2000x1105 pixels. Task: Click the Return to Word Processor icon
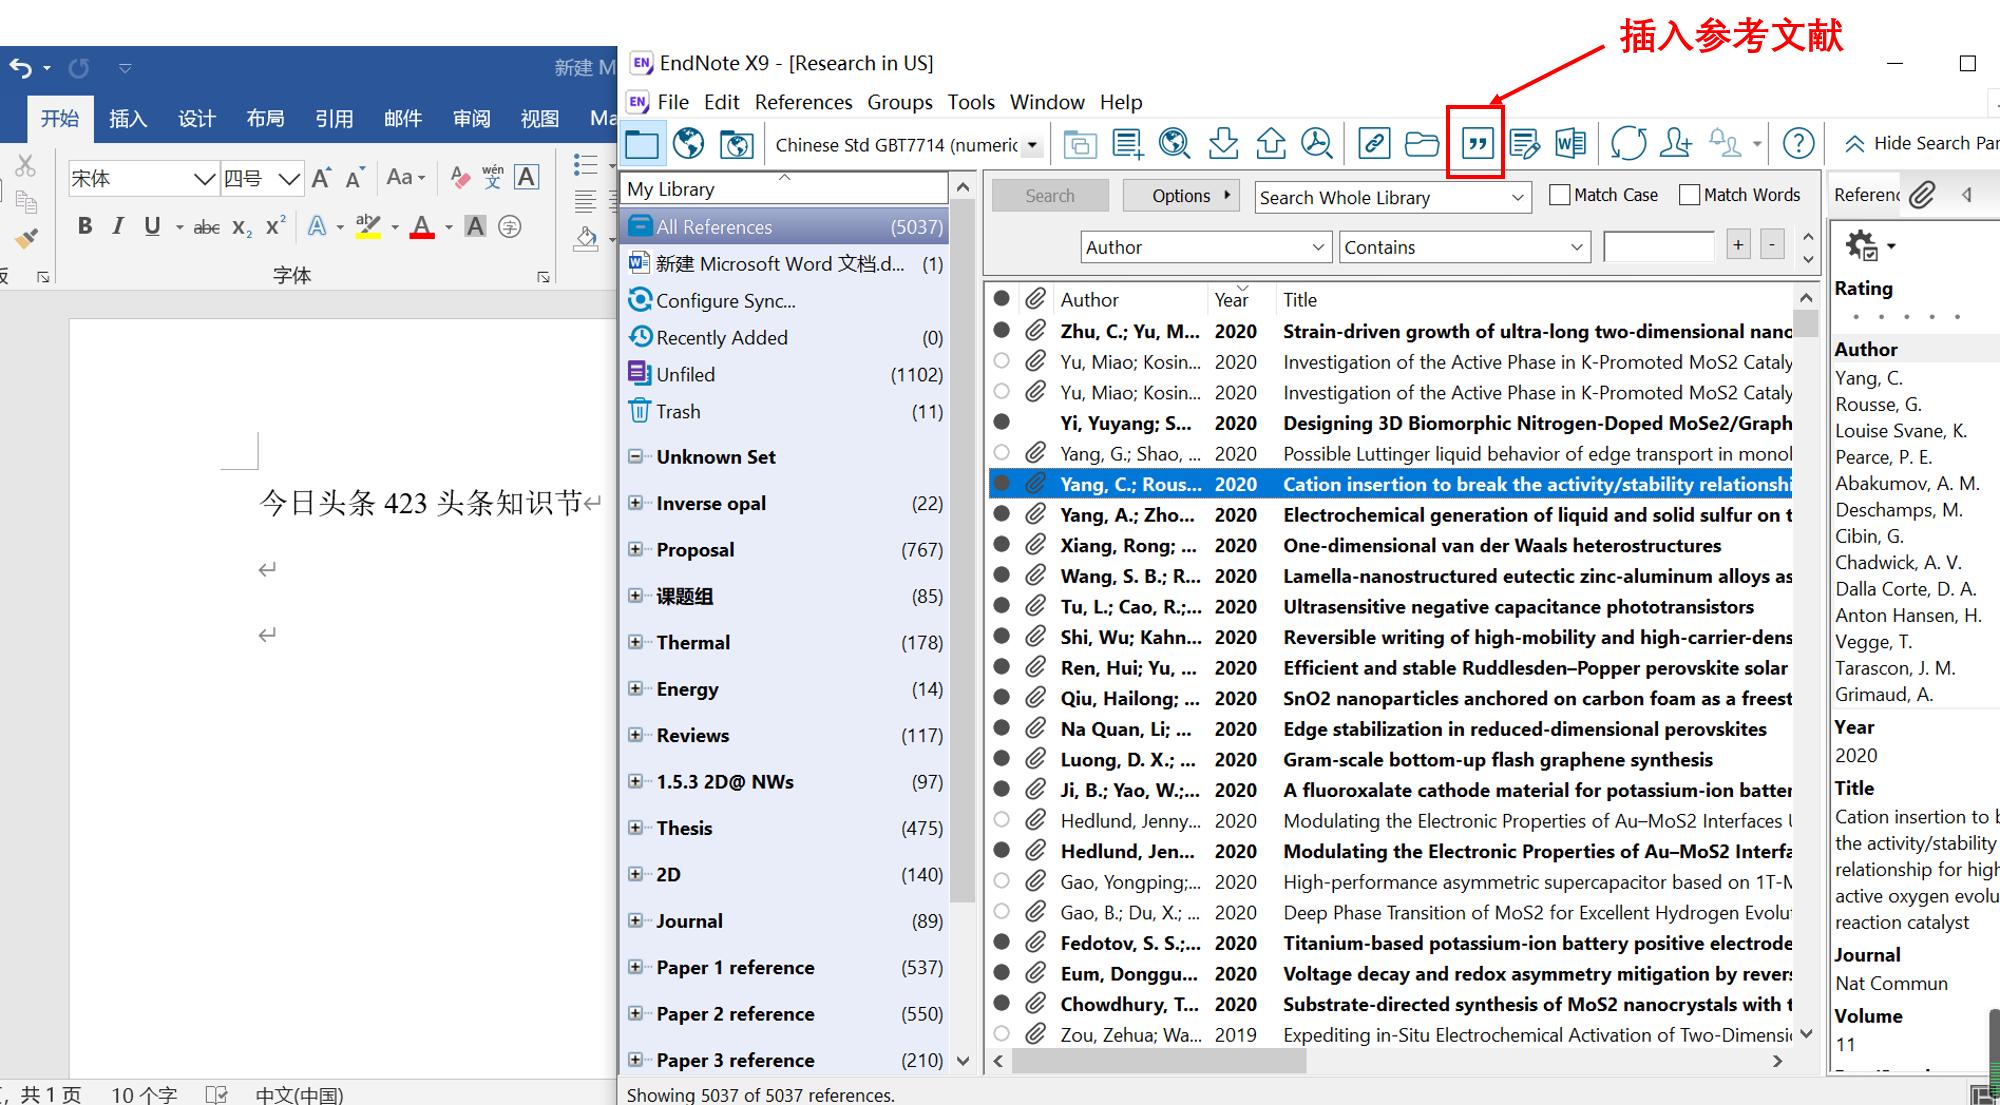point(1570,144)
